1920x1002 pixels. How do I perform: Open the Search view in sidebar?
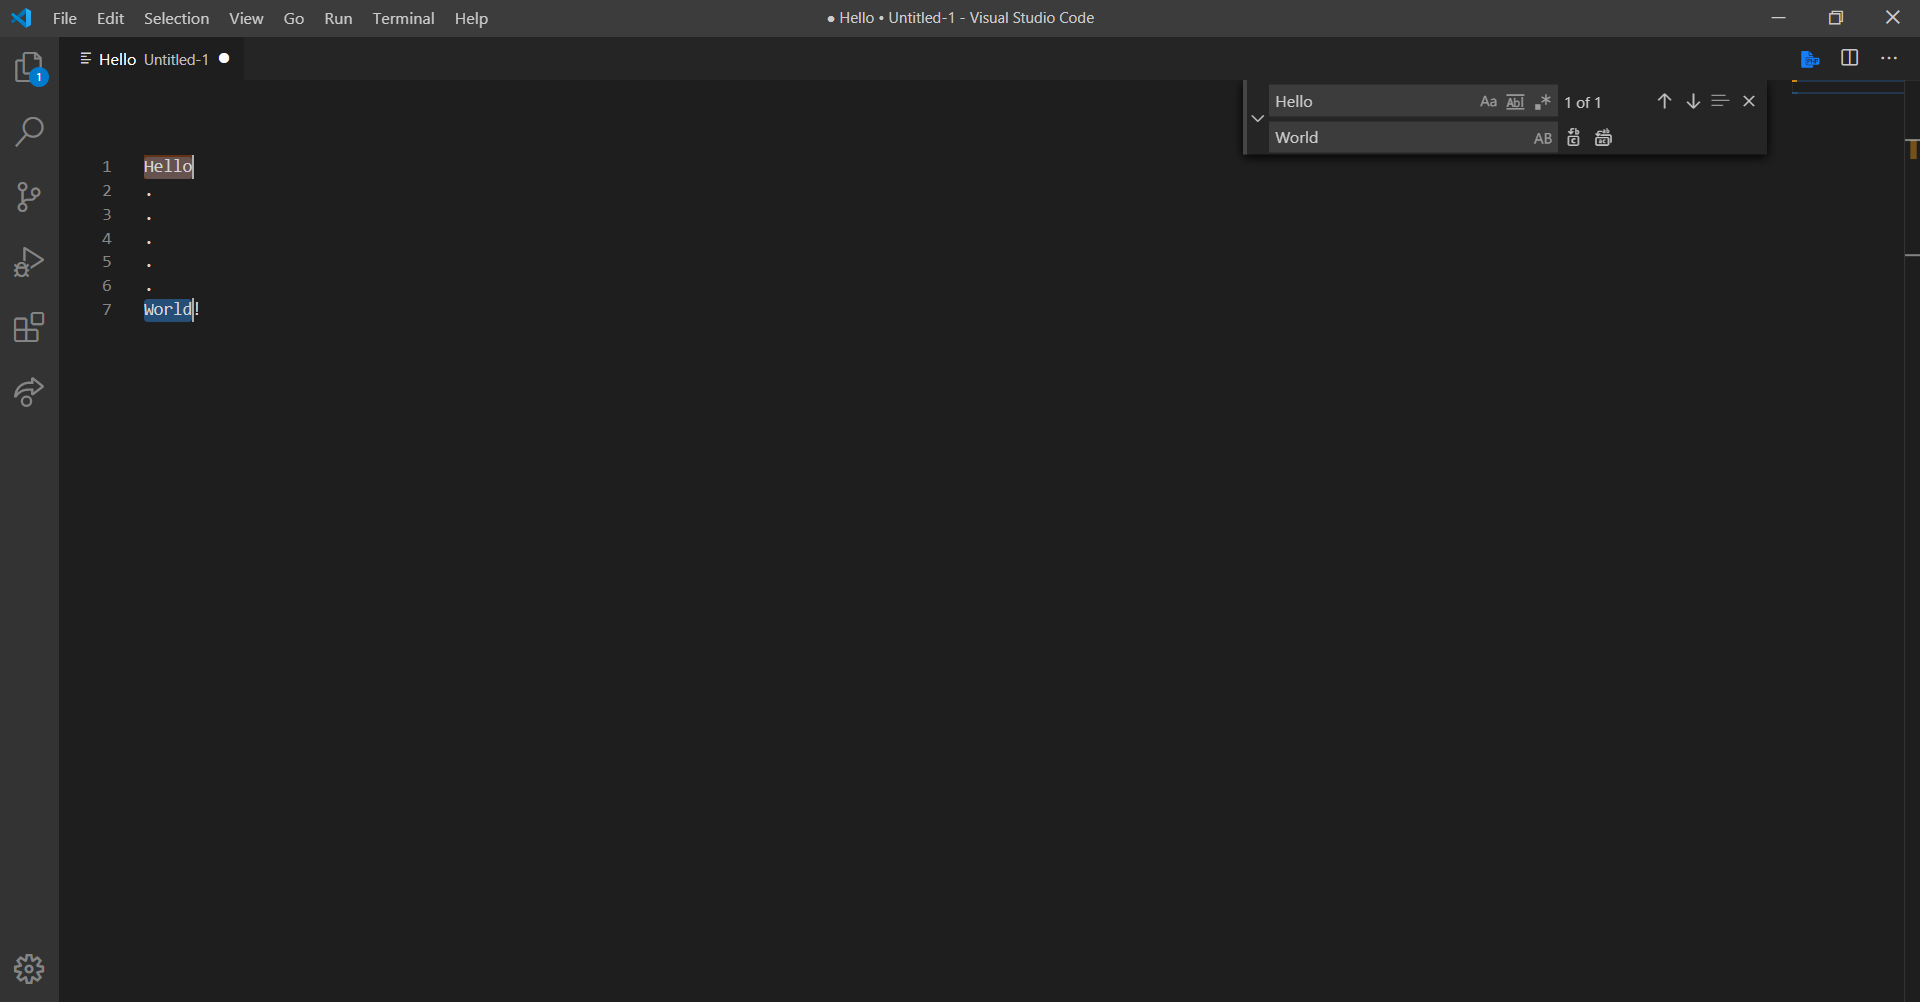point(29,131)
